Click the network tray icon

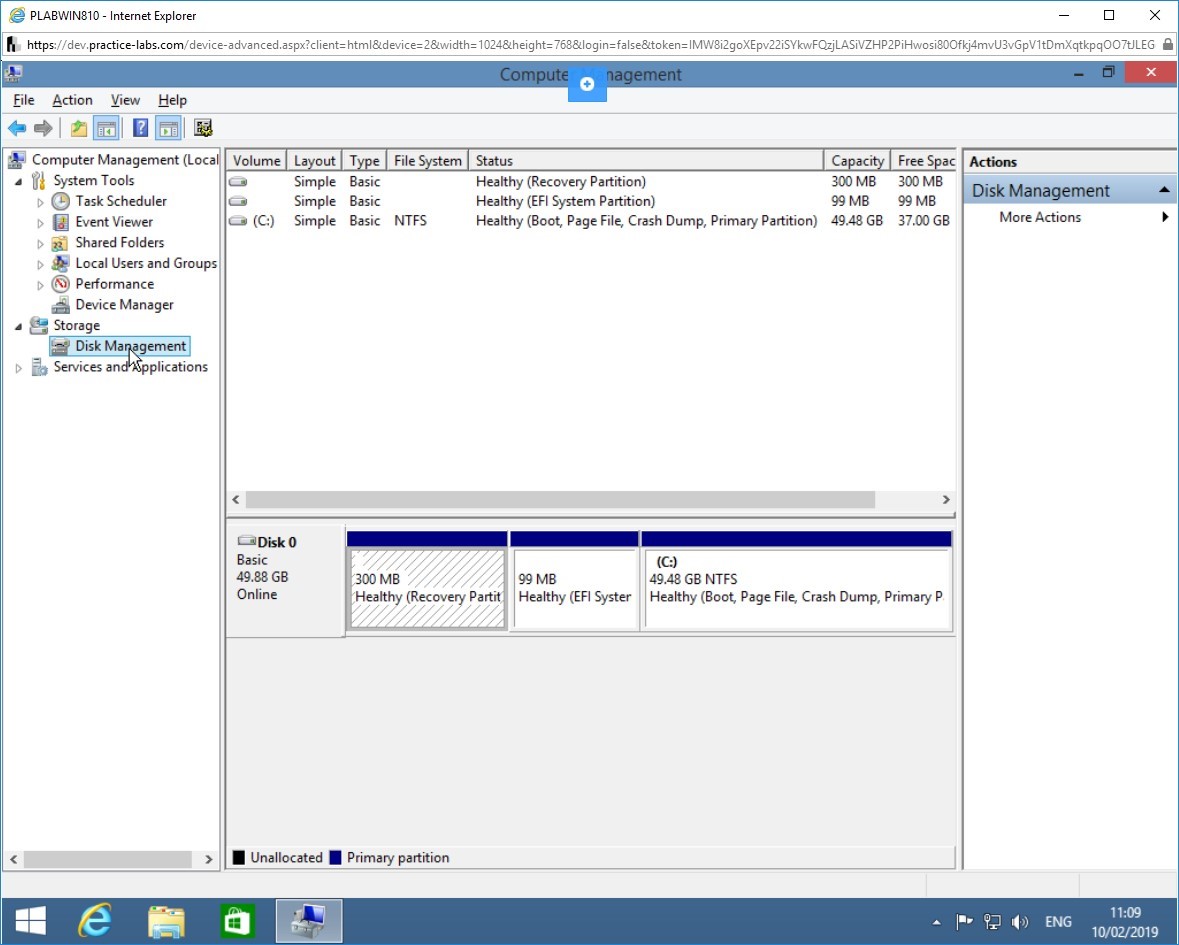pyautogui.click(x=993, y=922)
